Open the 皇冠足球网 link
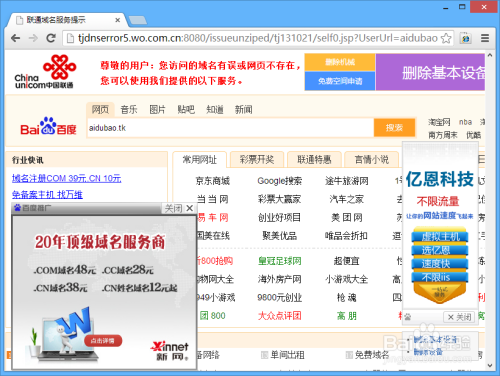The width and height of the screenshot is (500, 376). [x=280, y=261]
